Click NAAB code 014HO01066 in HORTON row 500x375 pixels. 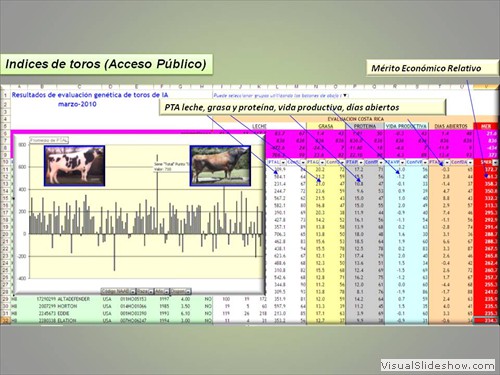pyautogui.click(x=133, y=306)
